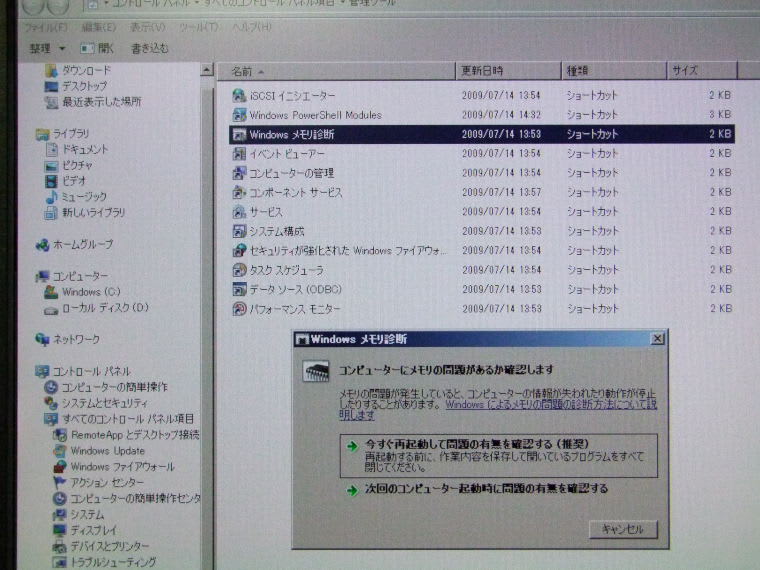
Task: Click the ライブラリ folder icon
Action: click(43, 134)
